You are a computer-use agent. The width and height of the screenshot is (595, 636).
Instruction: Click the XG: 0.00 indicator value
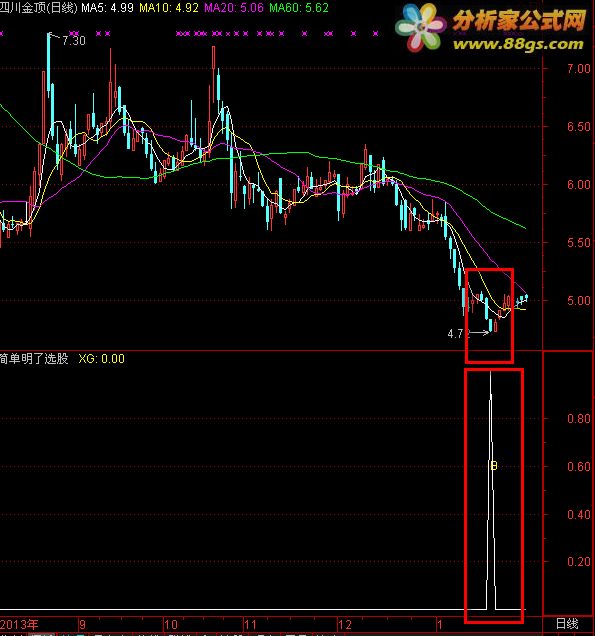tap(101, 359)
